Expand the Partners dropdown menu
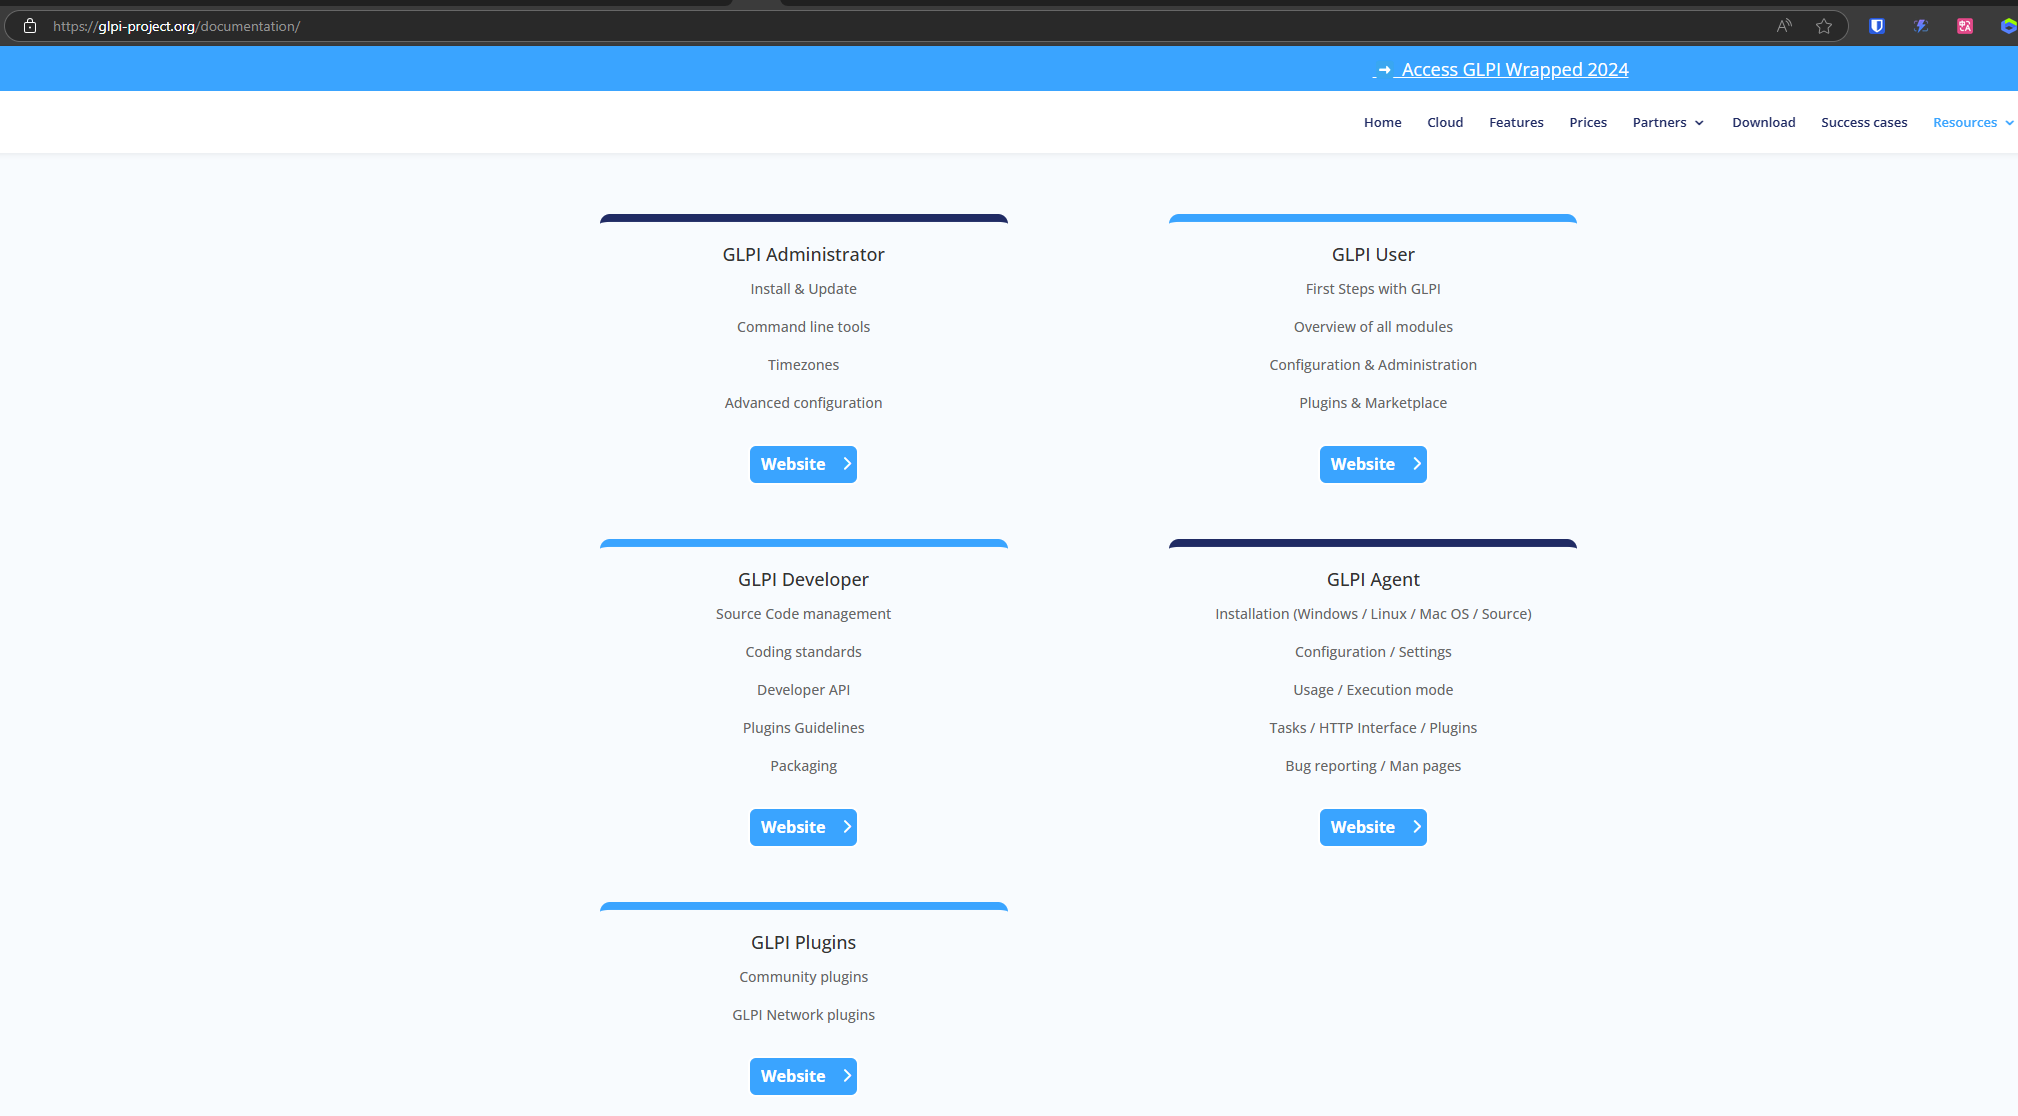Screen dimensions: 2018x1116 pos(1668,122)
